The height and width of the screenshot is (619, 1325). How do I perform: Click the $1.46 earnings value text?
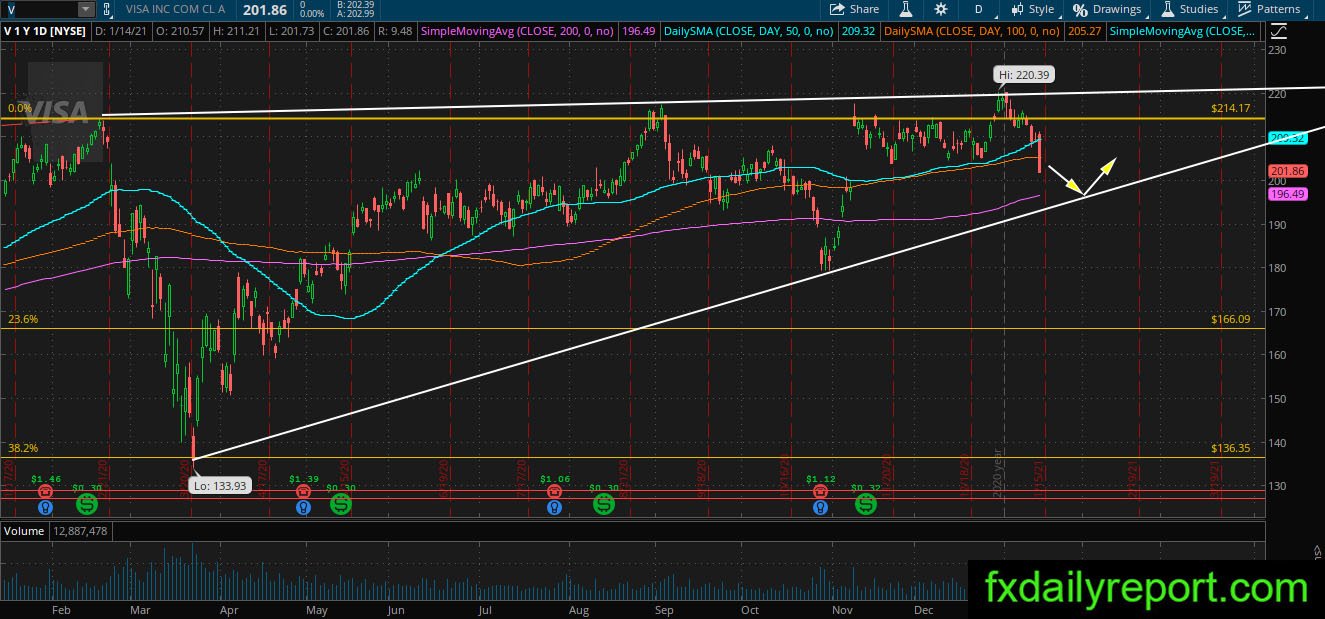[x=46, y=479]
